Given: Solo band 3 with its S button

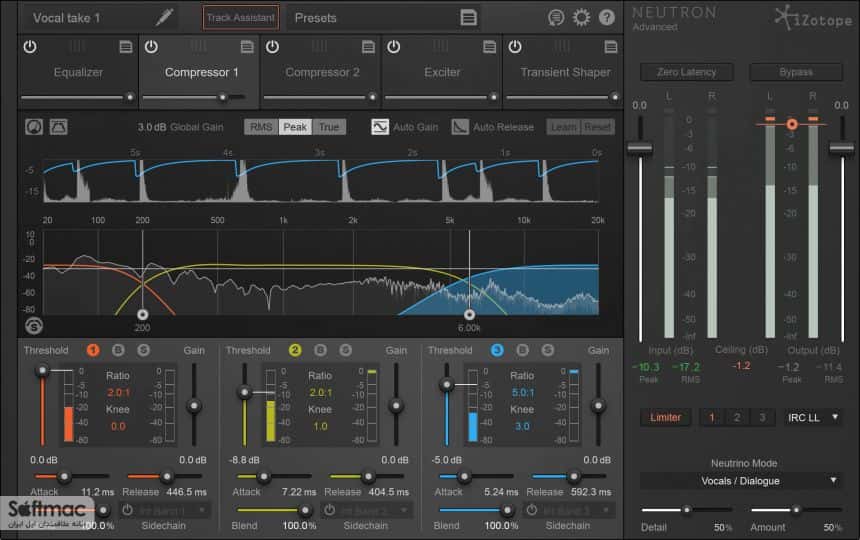Looking at the screenshot, I should pos(547,350).
